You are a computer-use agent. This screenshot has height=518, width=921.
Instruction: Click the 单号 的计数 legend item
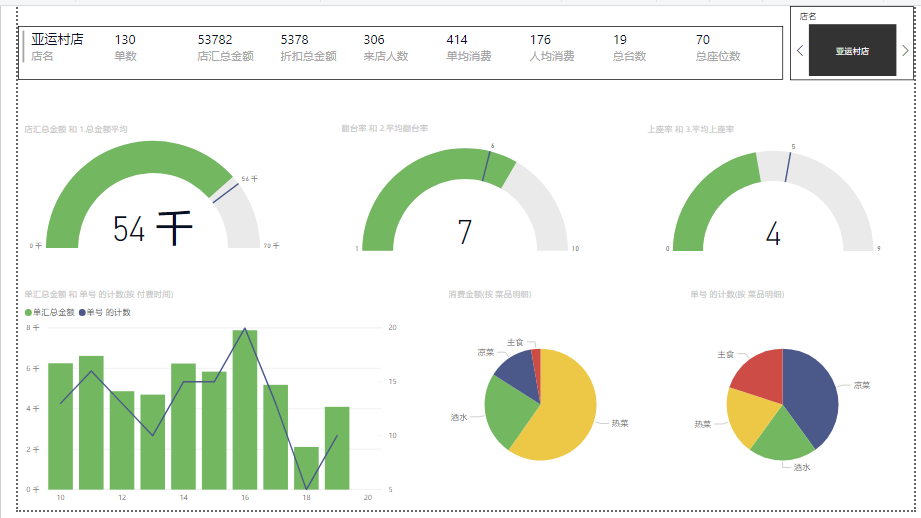click(105, 312)
